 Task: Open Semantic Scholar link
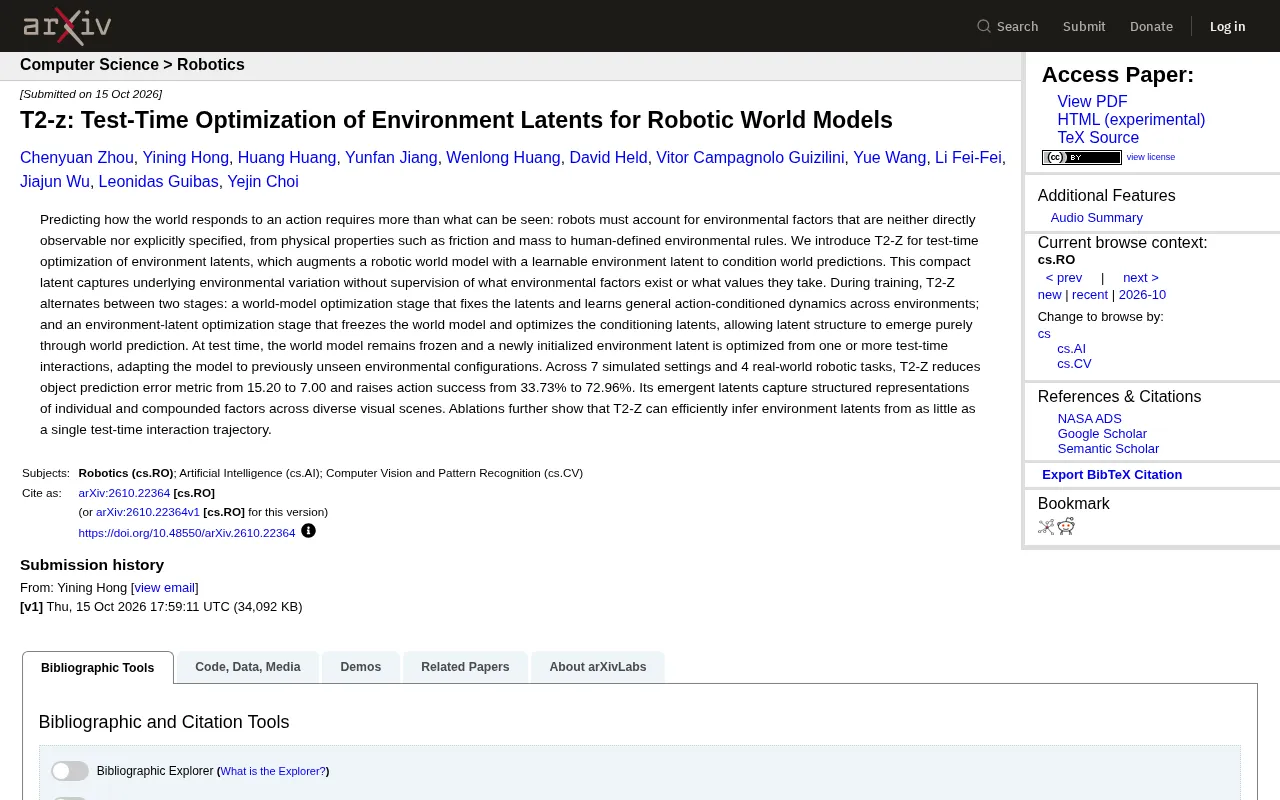[x=1108, y=449]
